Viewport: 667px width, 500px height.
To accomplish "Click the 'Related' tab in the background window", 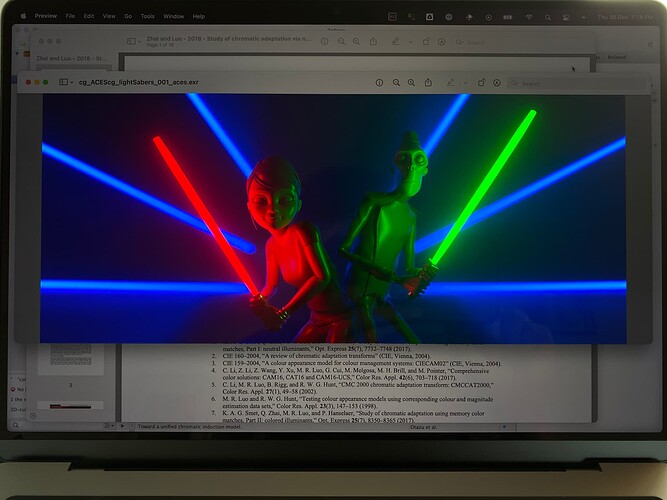I will click(x=617, y=57).
